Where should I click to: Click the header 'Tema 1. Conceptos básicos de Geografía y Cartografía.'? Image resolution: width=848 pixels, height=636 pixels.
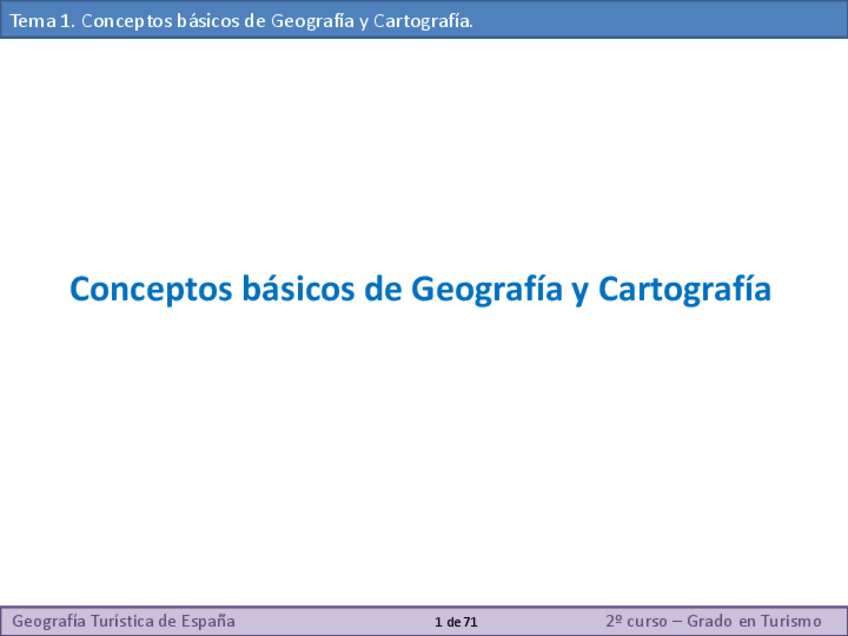241,21
